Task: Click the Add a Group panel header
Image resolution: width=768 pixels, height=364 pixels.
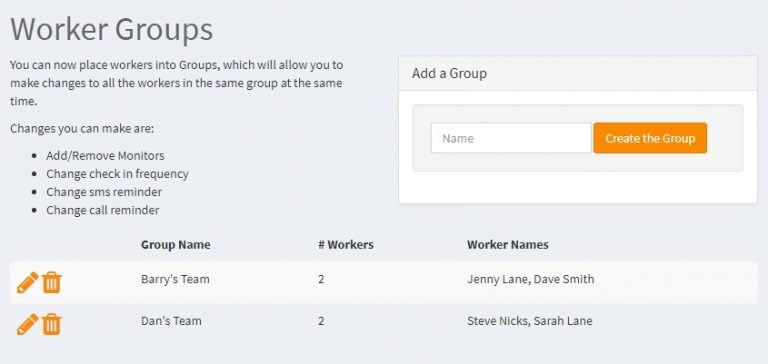Action: coord(578,73)
